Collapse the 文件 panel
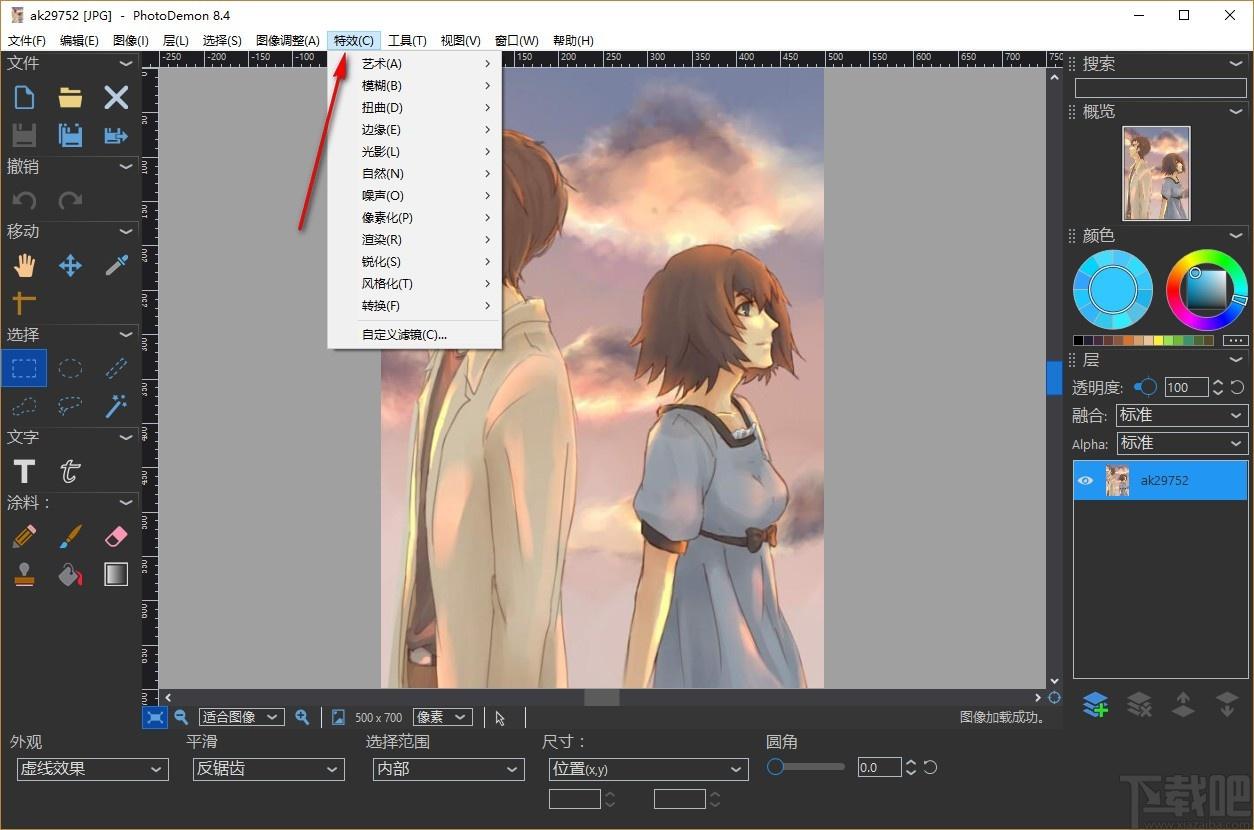The height and width of the screenshot is (830, 1254). [126, 63]
